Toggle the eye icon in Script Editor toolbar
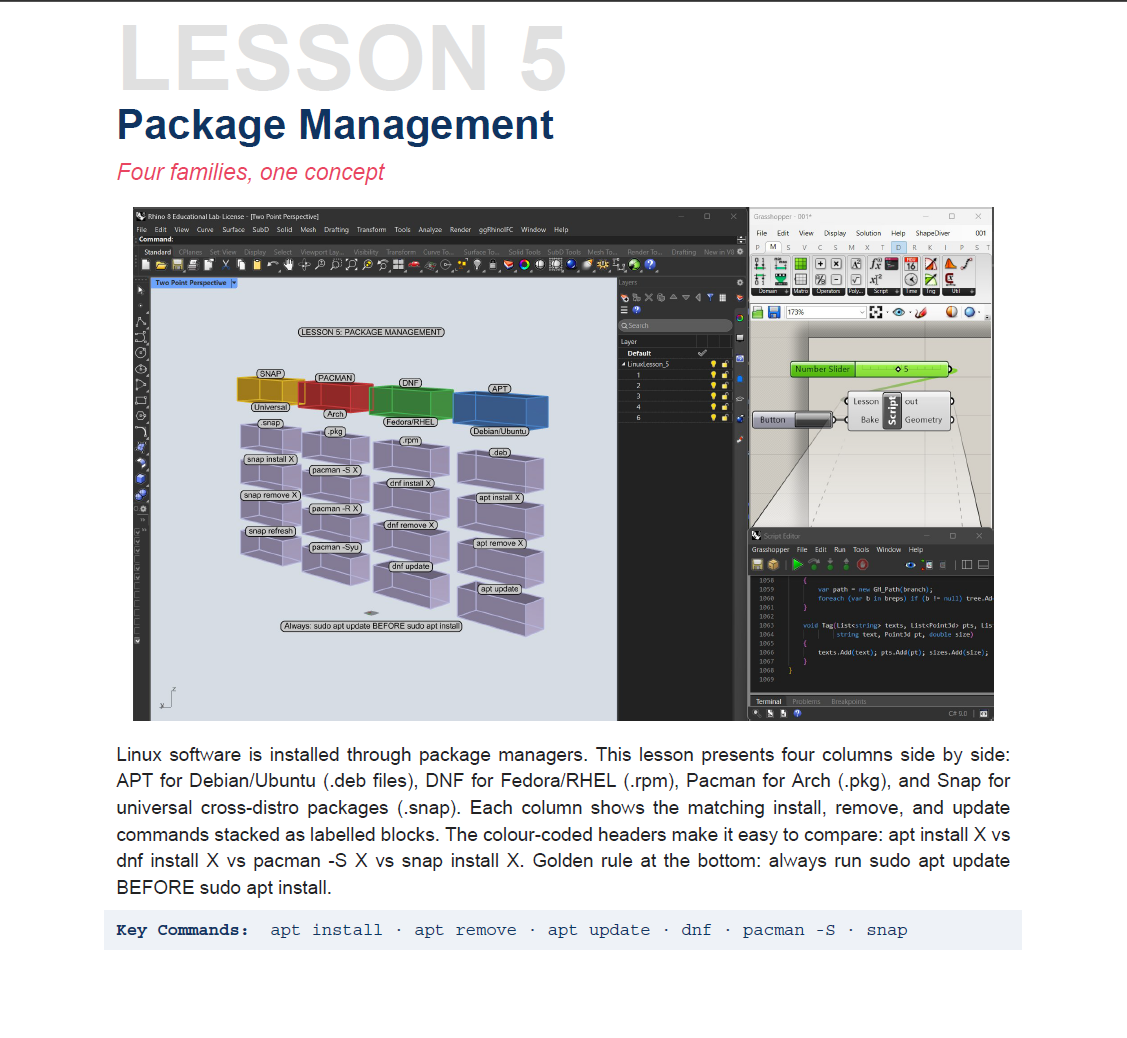 (x=911, y=565)
